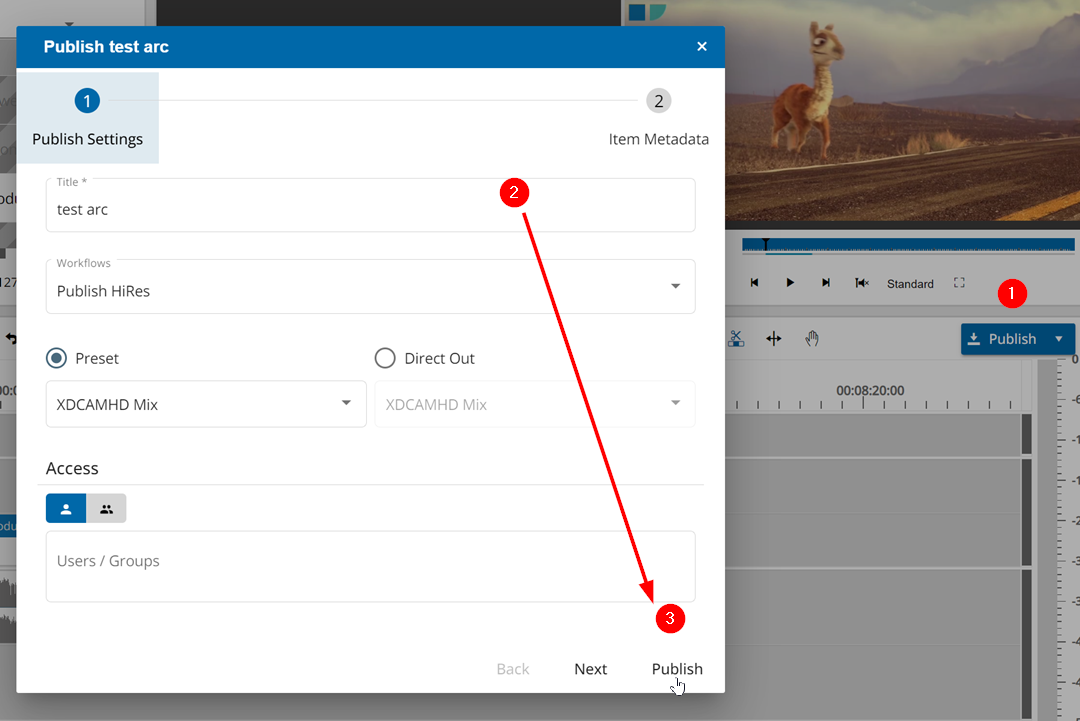Toggle fullscreen video preview
This screenshot has height=721, width=1080.
tap(959, 283)
